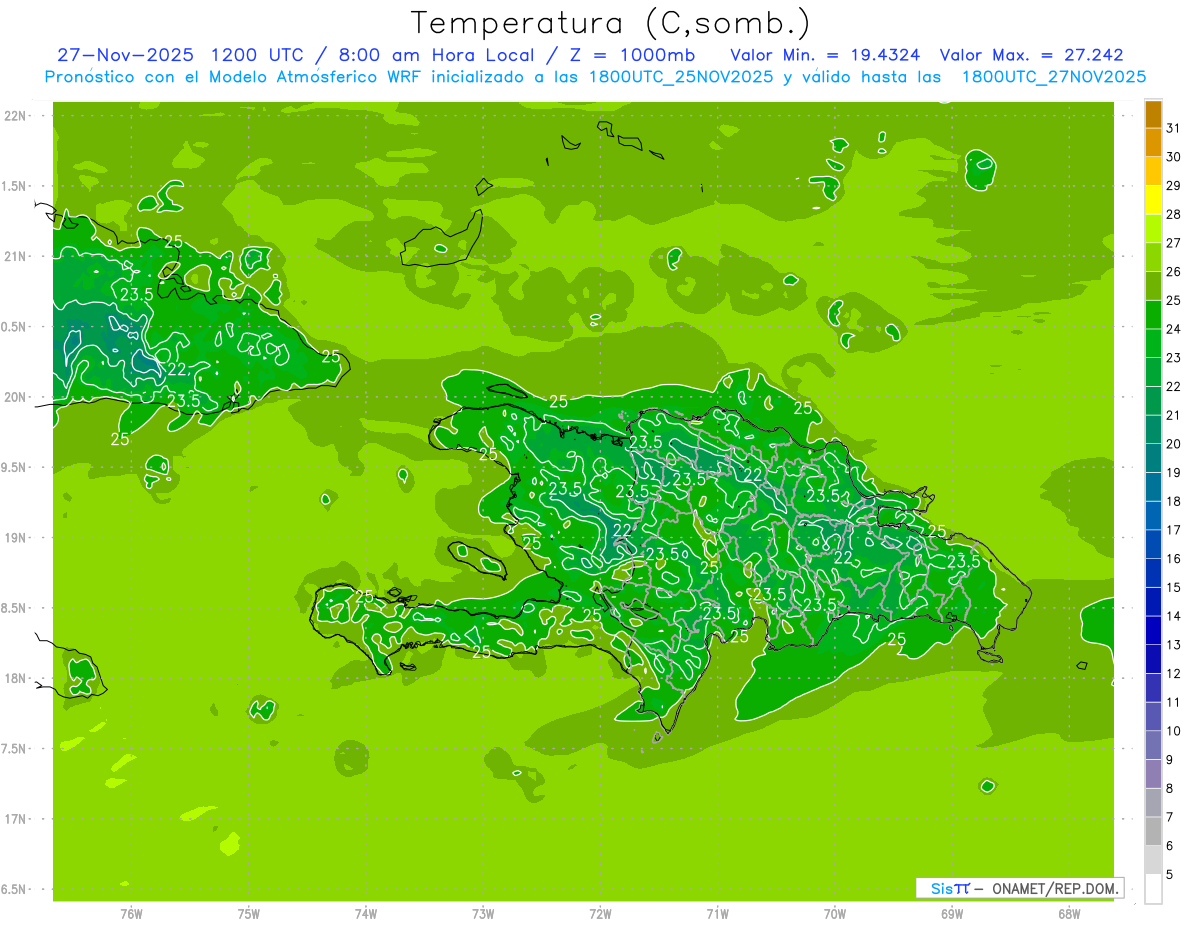Screen dimensions: 1200x927
Task: Click the '74W' longitude axis label
Action: tap(366, 913)
